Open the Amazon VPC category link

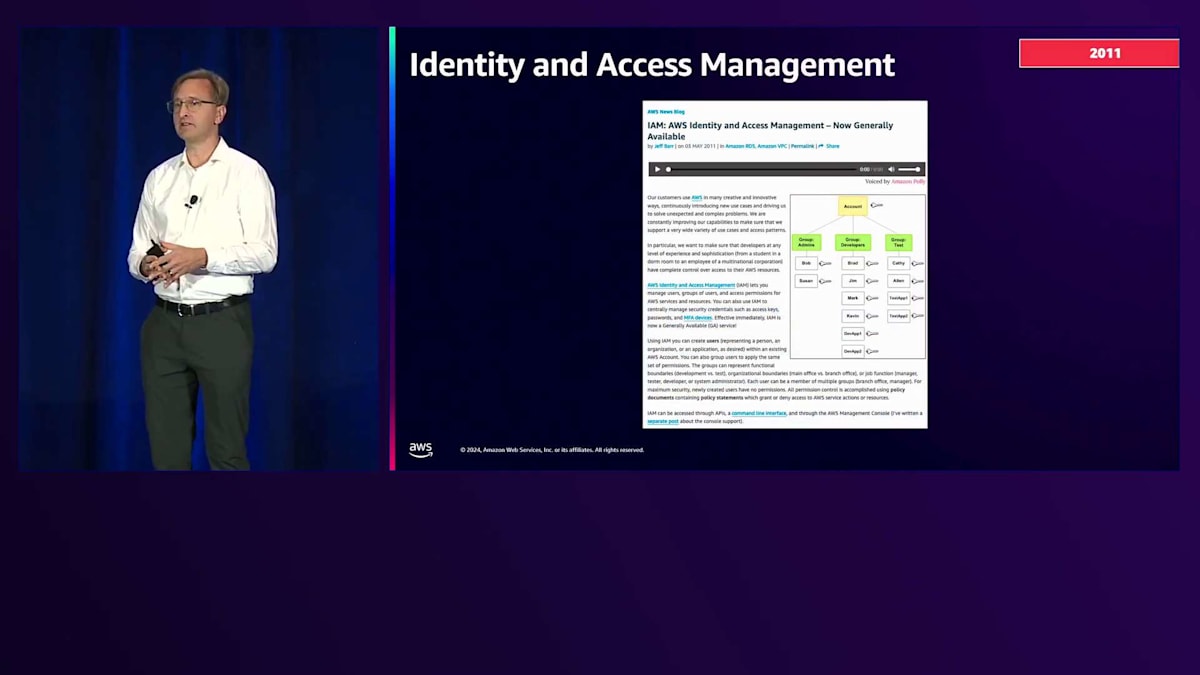coord(772,146)
